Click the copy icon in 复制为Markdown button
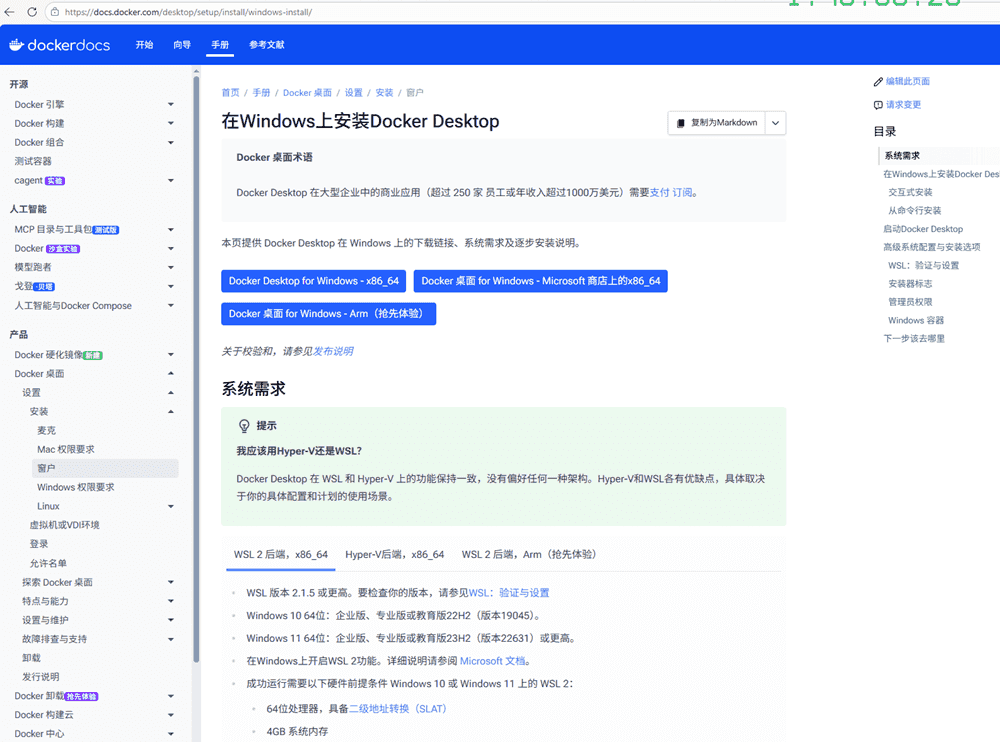 [681, 123]
